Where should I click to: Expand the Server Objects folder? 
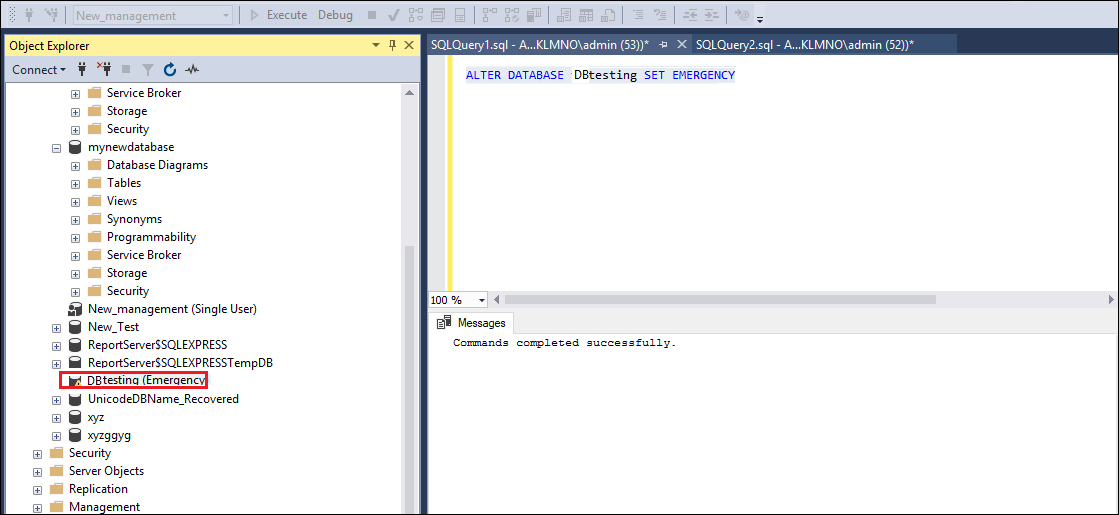coord(38,471)
